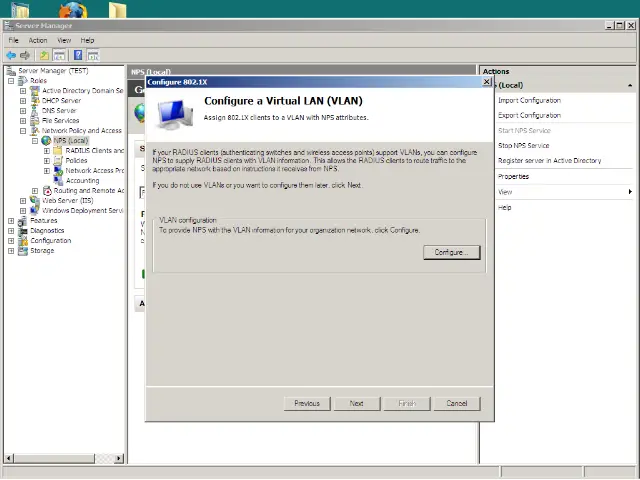The width and height of the screenshot is (640, 480).
Task: Click the Active Directory Domain Services icon
Action: click(35, 91)
